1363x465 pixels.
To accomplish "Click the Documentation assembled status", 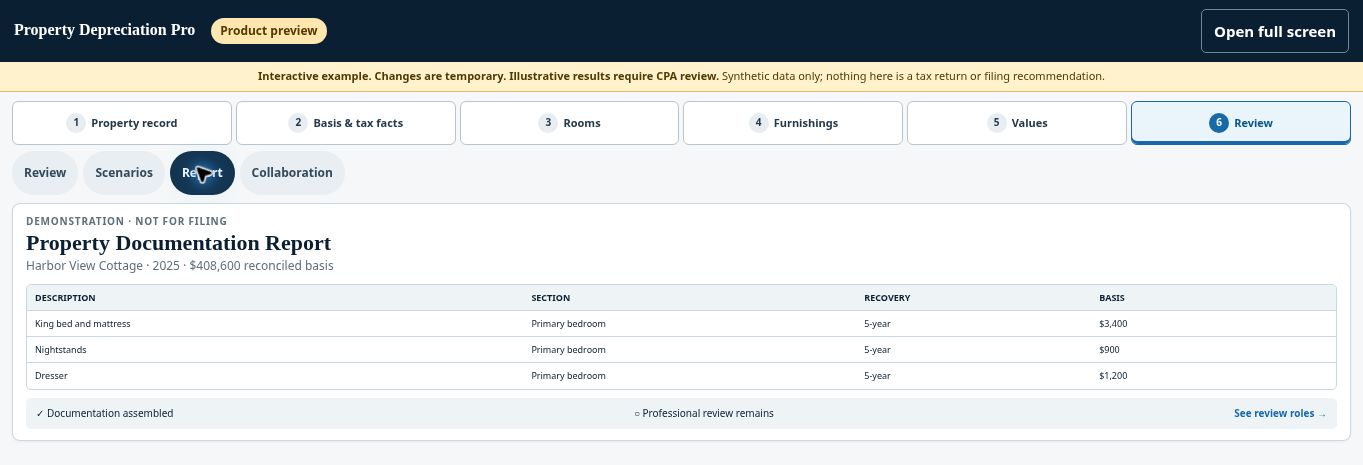I will click(104, 413).
